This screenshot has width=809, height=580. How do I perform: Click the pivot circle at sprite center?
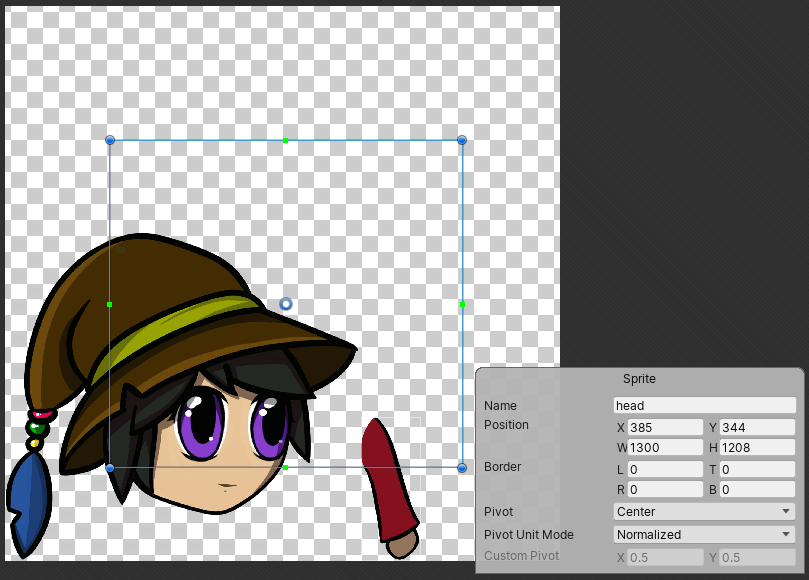286,304
